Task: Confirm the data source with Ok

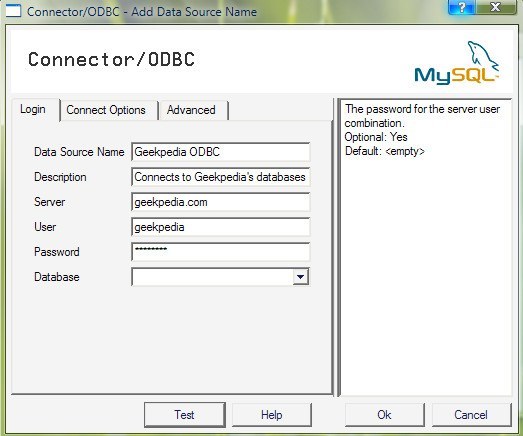Action: [x=384, y=415]
